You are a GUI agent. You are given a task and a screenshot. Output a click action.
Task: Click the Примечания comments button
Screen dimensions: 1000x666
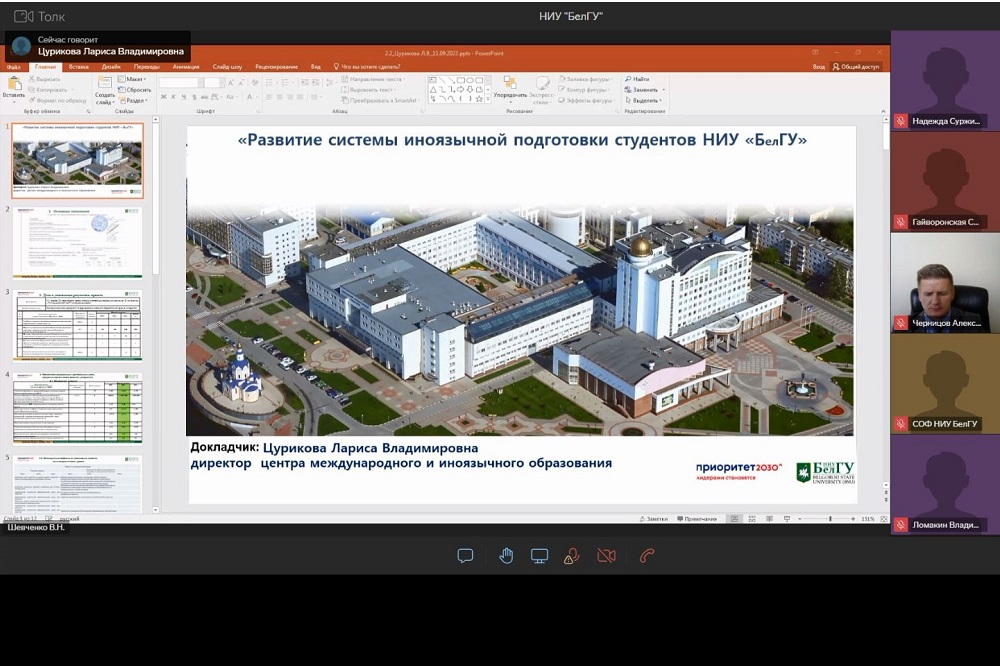point(698,519)
